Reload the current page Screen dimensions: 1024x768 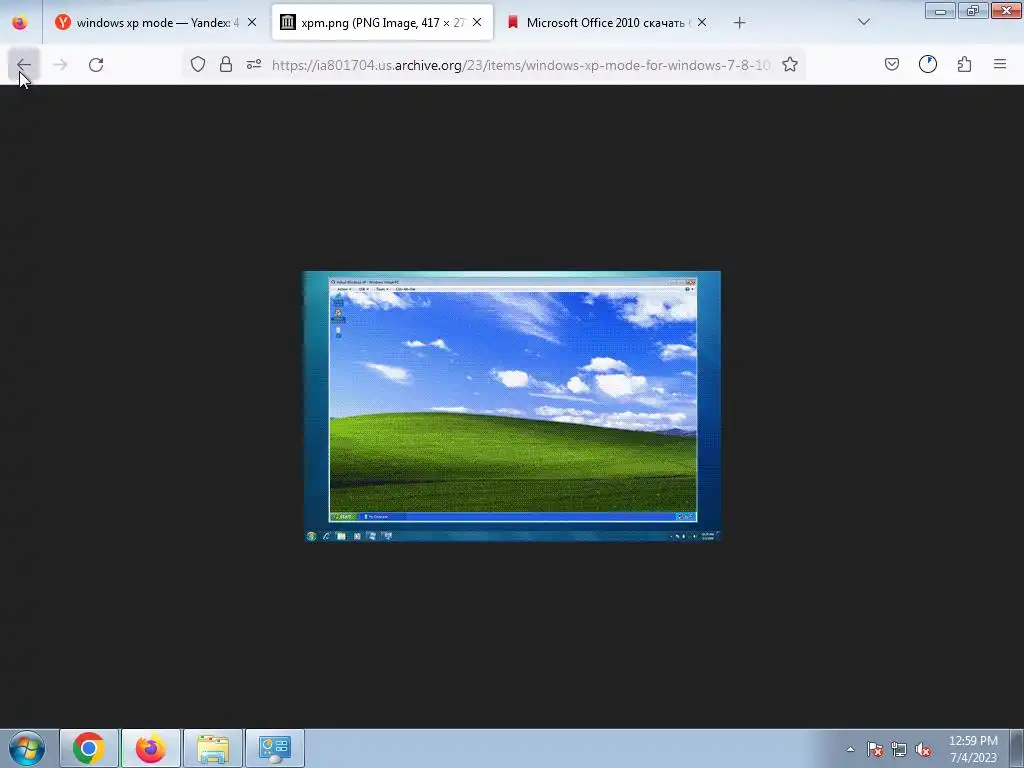(x=96, y=65)
